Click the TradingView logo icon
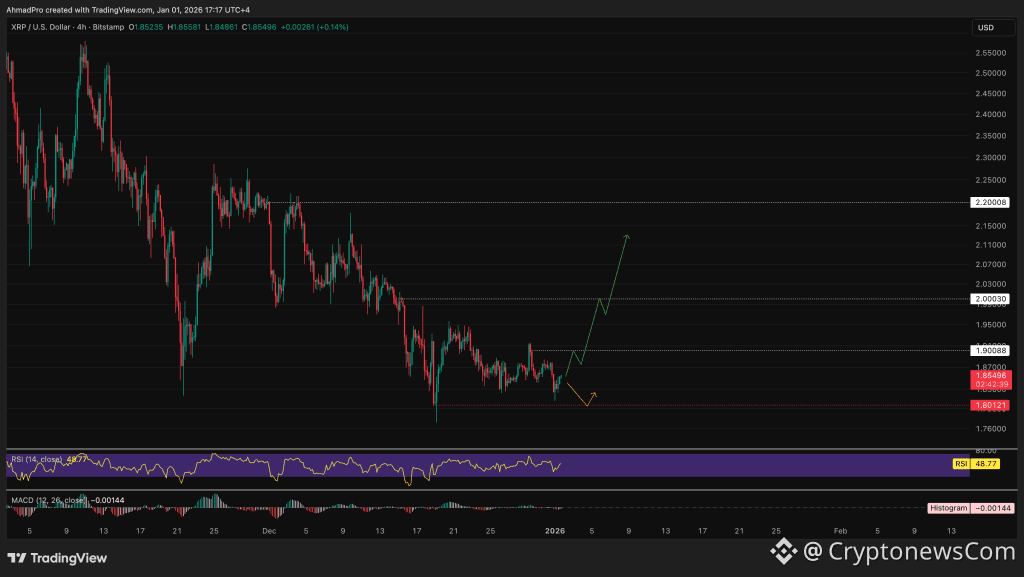 click(17, 558)
